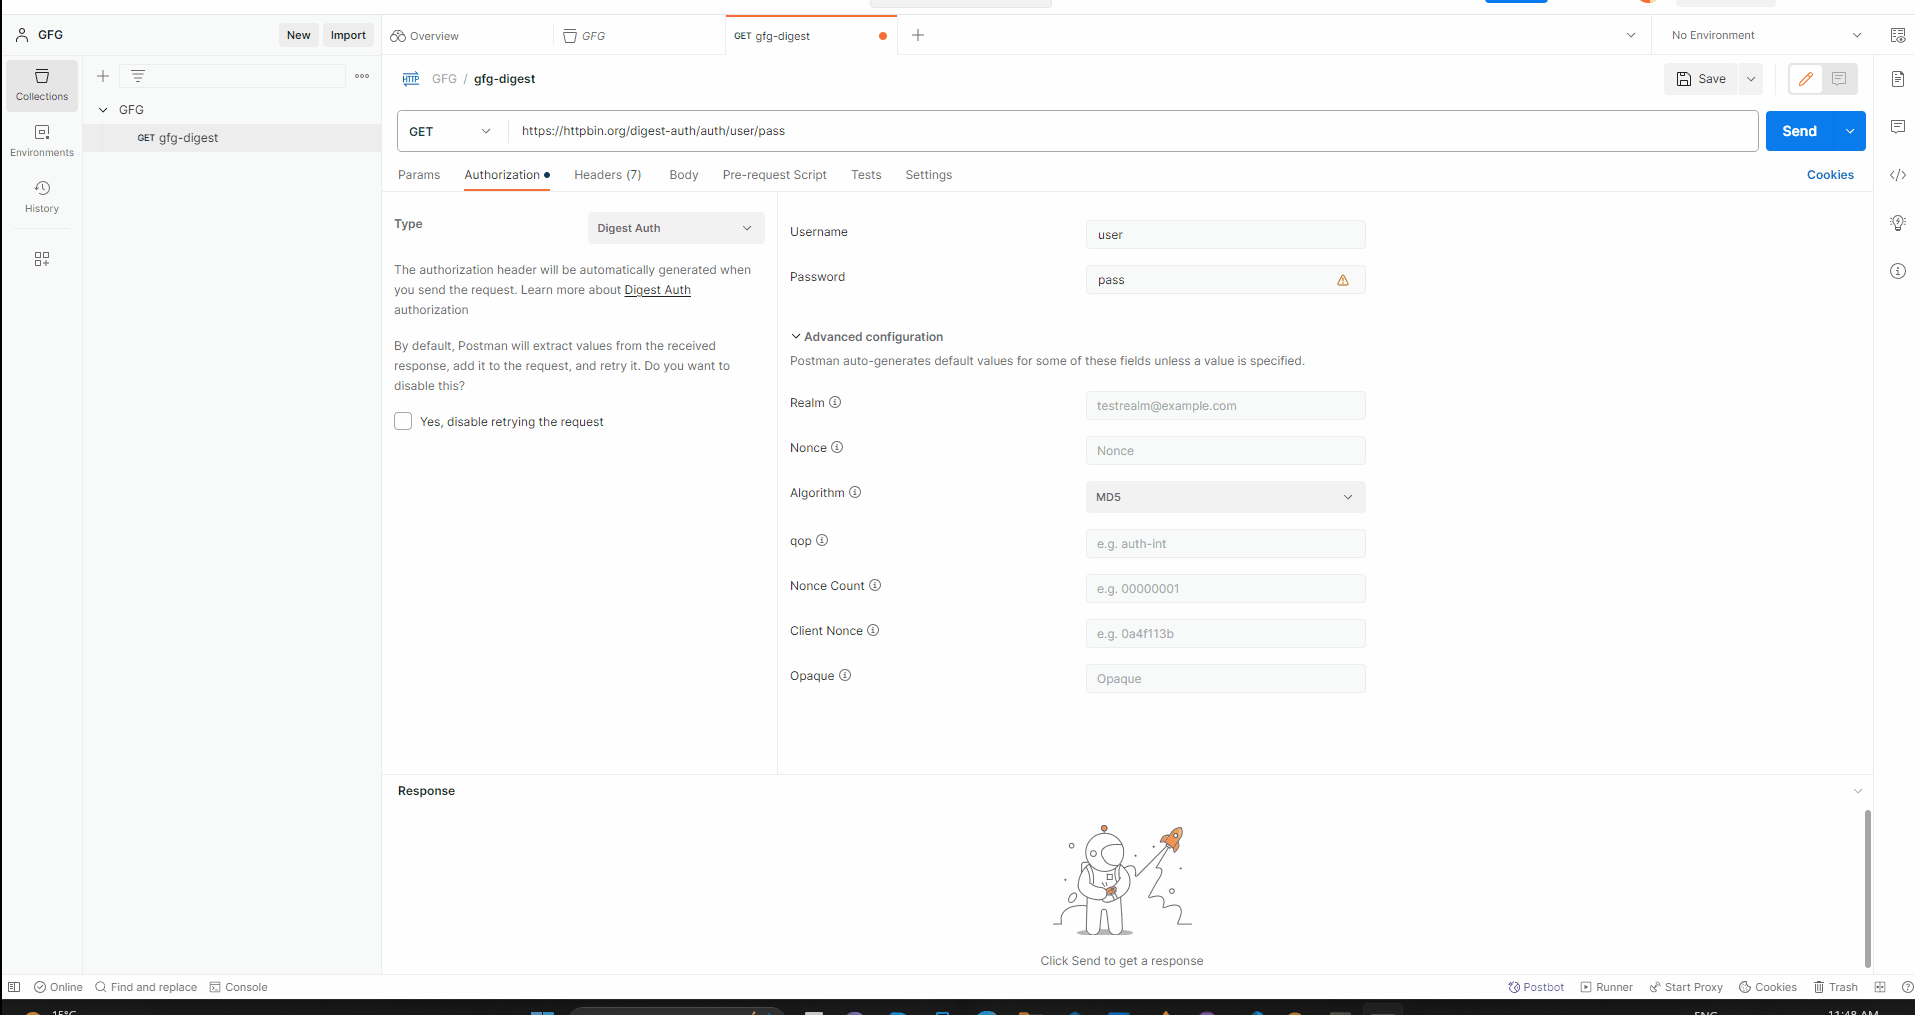
Task: Click the New button
Action: coord(299,35)
